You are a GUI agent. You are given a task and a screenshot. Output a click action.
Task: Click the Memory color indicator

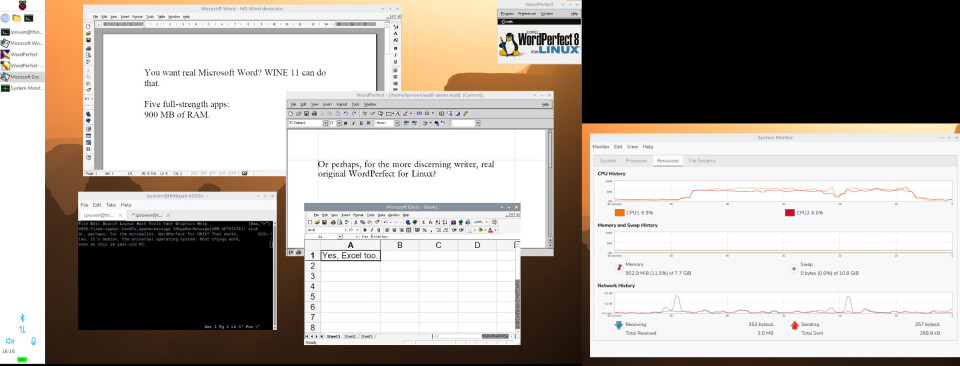point(618,267)
